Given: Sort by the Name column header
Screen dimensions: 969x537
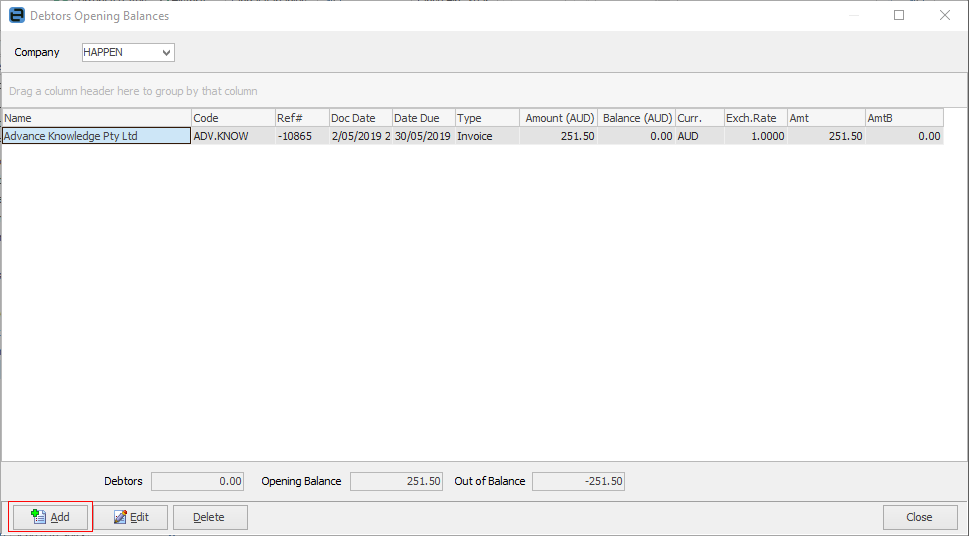Looking at the screenshot, I should coord(97,118).
